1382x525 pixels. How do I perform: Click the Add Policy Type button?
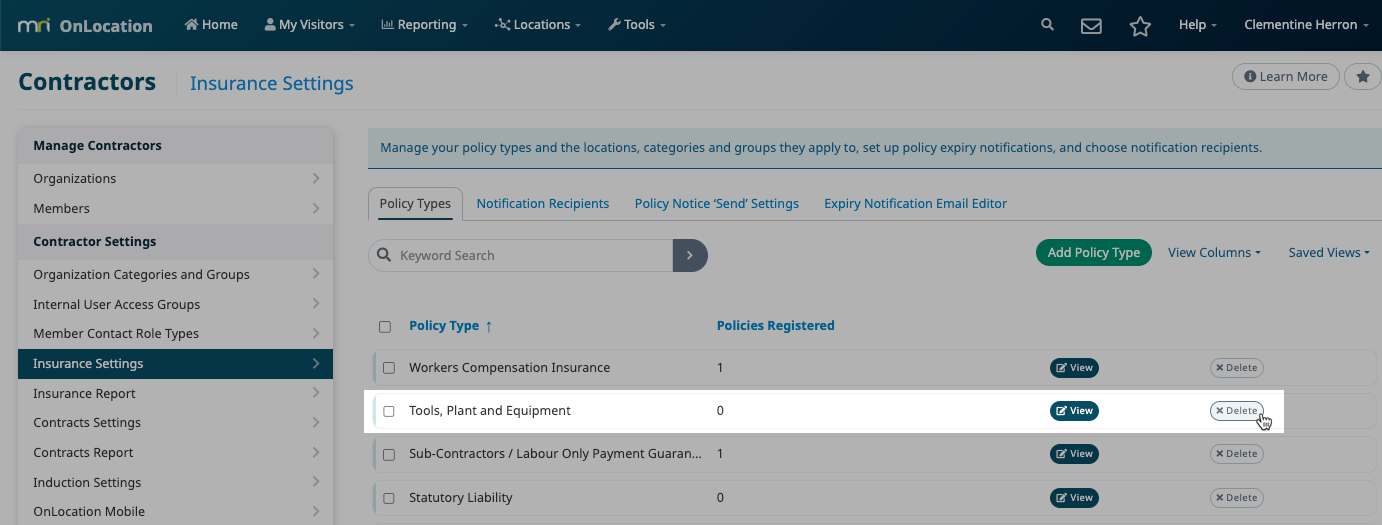[1094, 253]
